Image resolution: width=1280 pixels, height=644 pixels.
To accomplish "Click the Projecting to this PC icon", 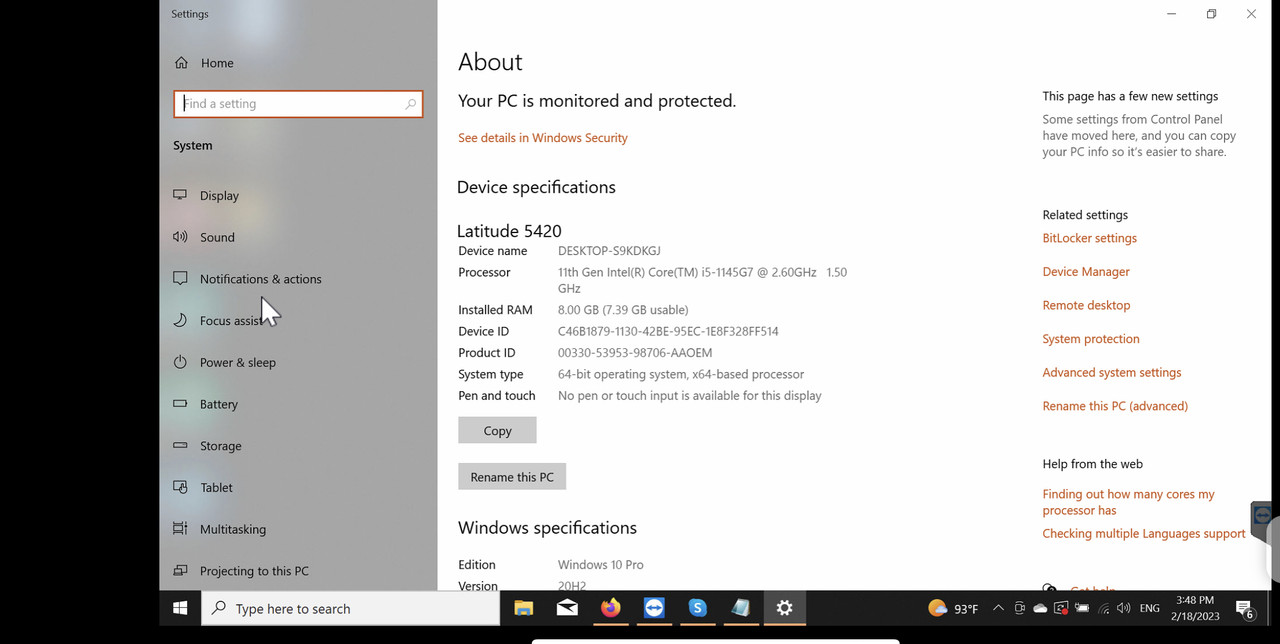I will pyautogui.click(x=180, y=570).
